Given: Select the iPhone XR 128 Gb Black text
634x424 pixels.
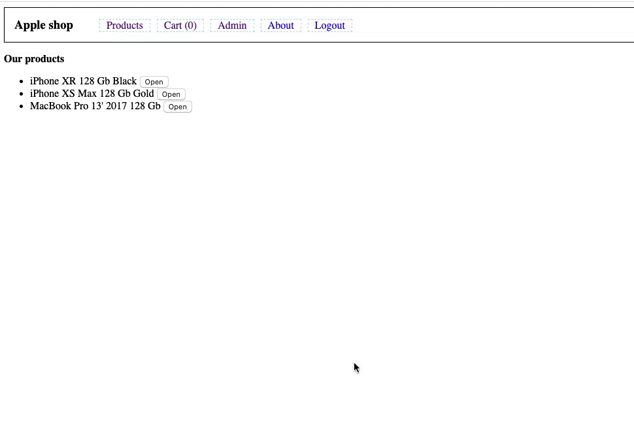Looking at the screenshot, I should tap(83, 81).
